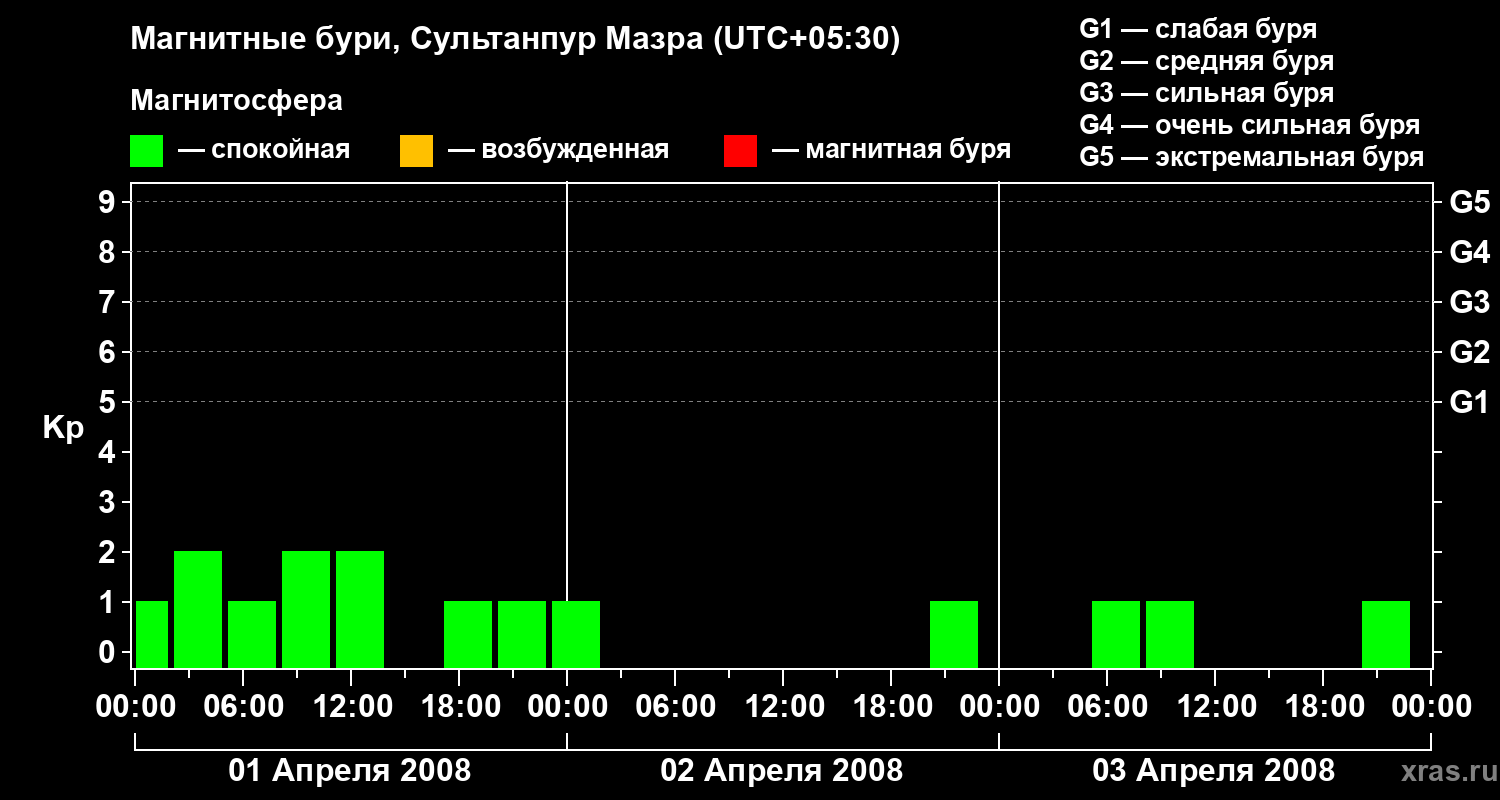Click the Kp 2 bar at 12:00 on 01 April
The width and height of the screenshot is (1500, 800).
[360, 609]
